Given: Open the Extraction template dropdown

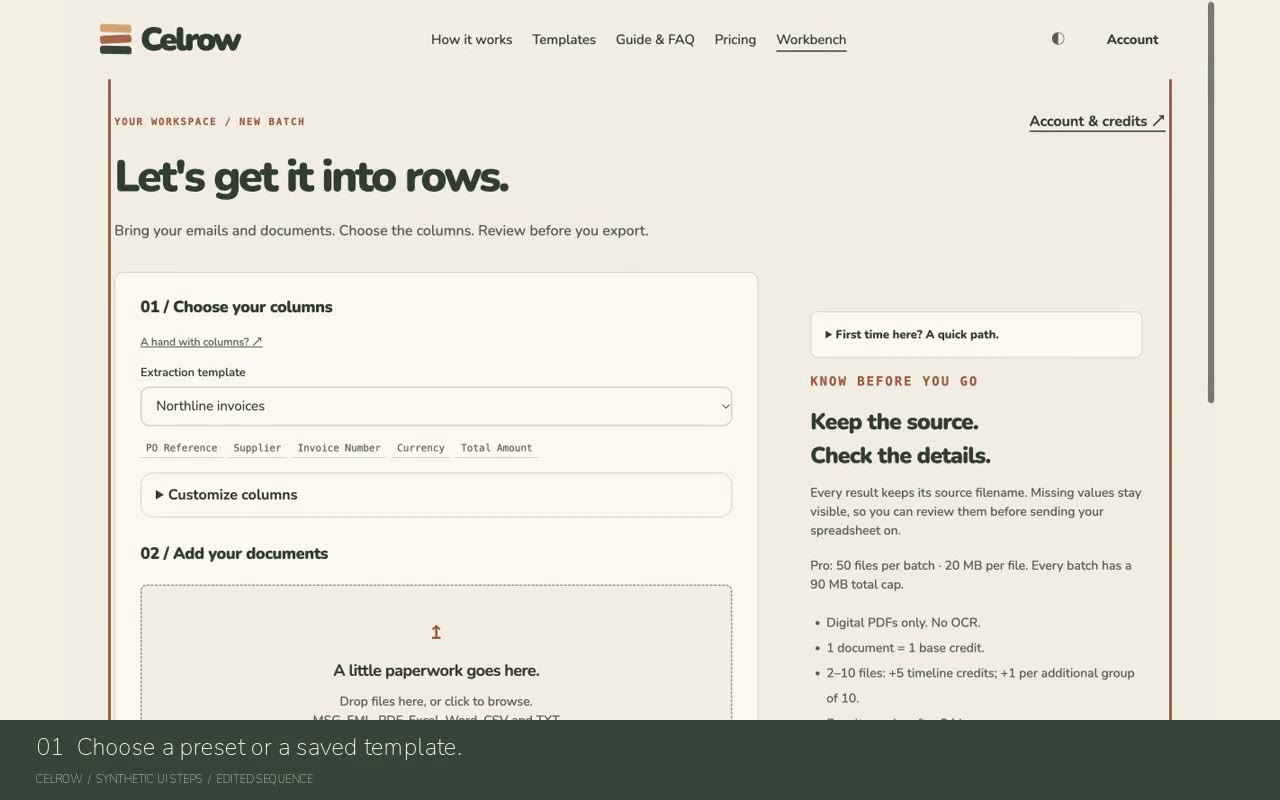Looking at the screenshot, I should [436, 406].
